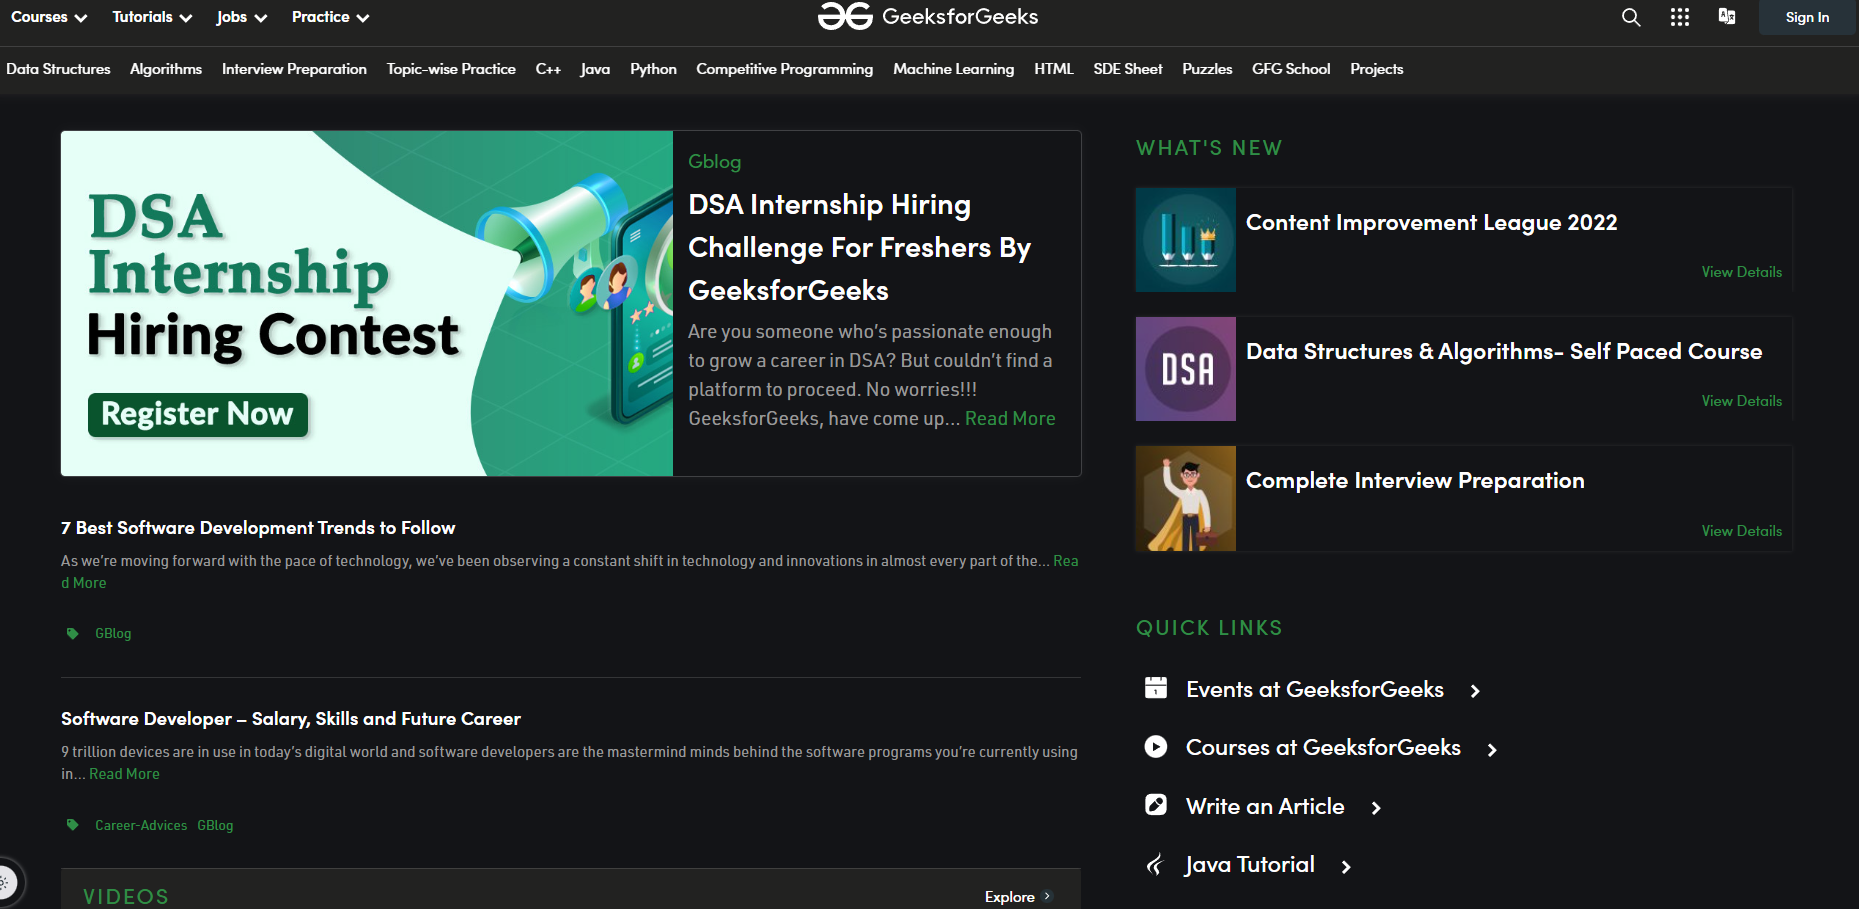Image resolution: width=1859 pixels, height=909 pixels.
Task: Open GFG School in the topic bar
Action: [1291, 69]
